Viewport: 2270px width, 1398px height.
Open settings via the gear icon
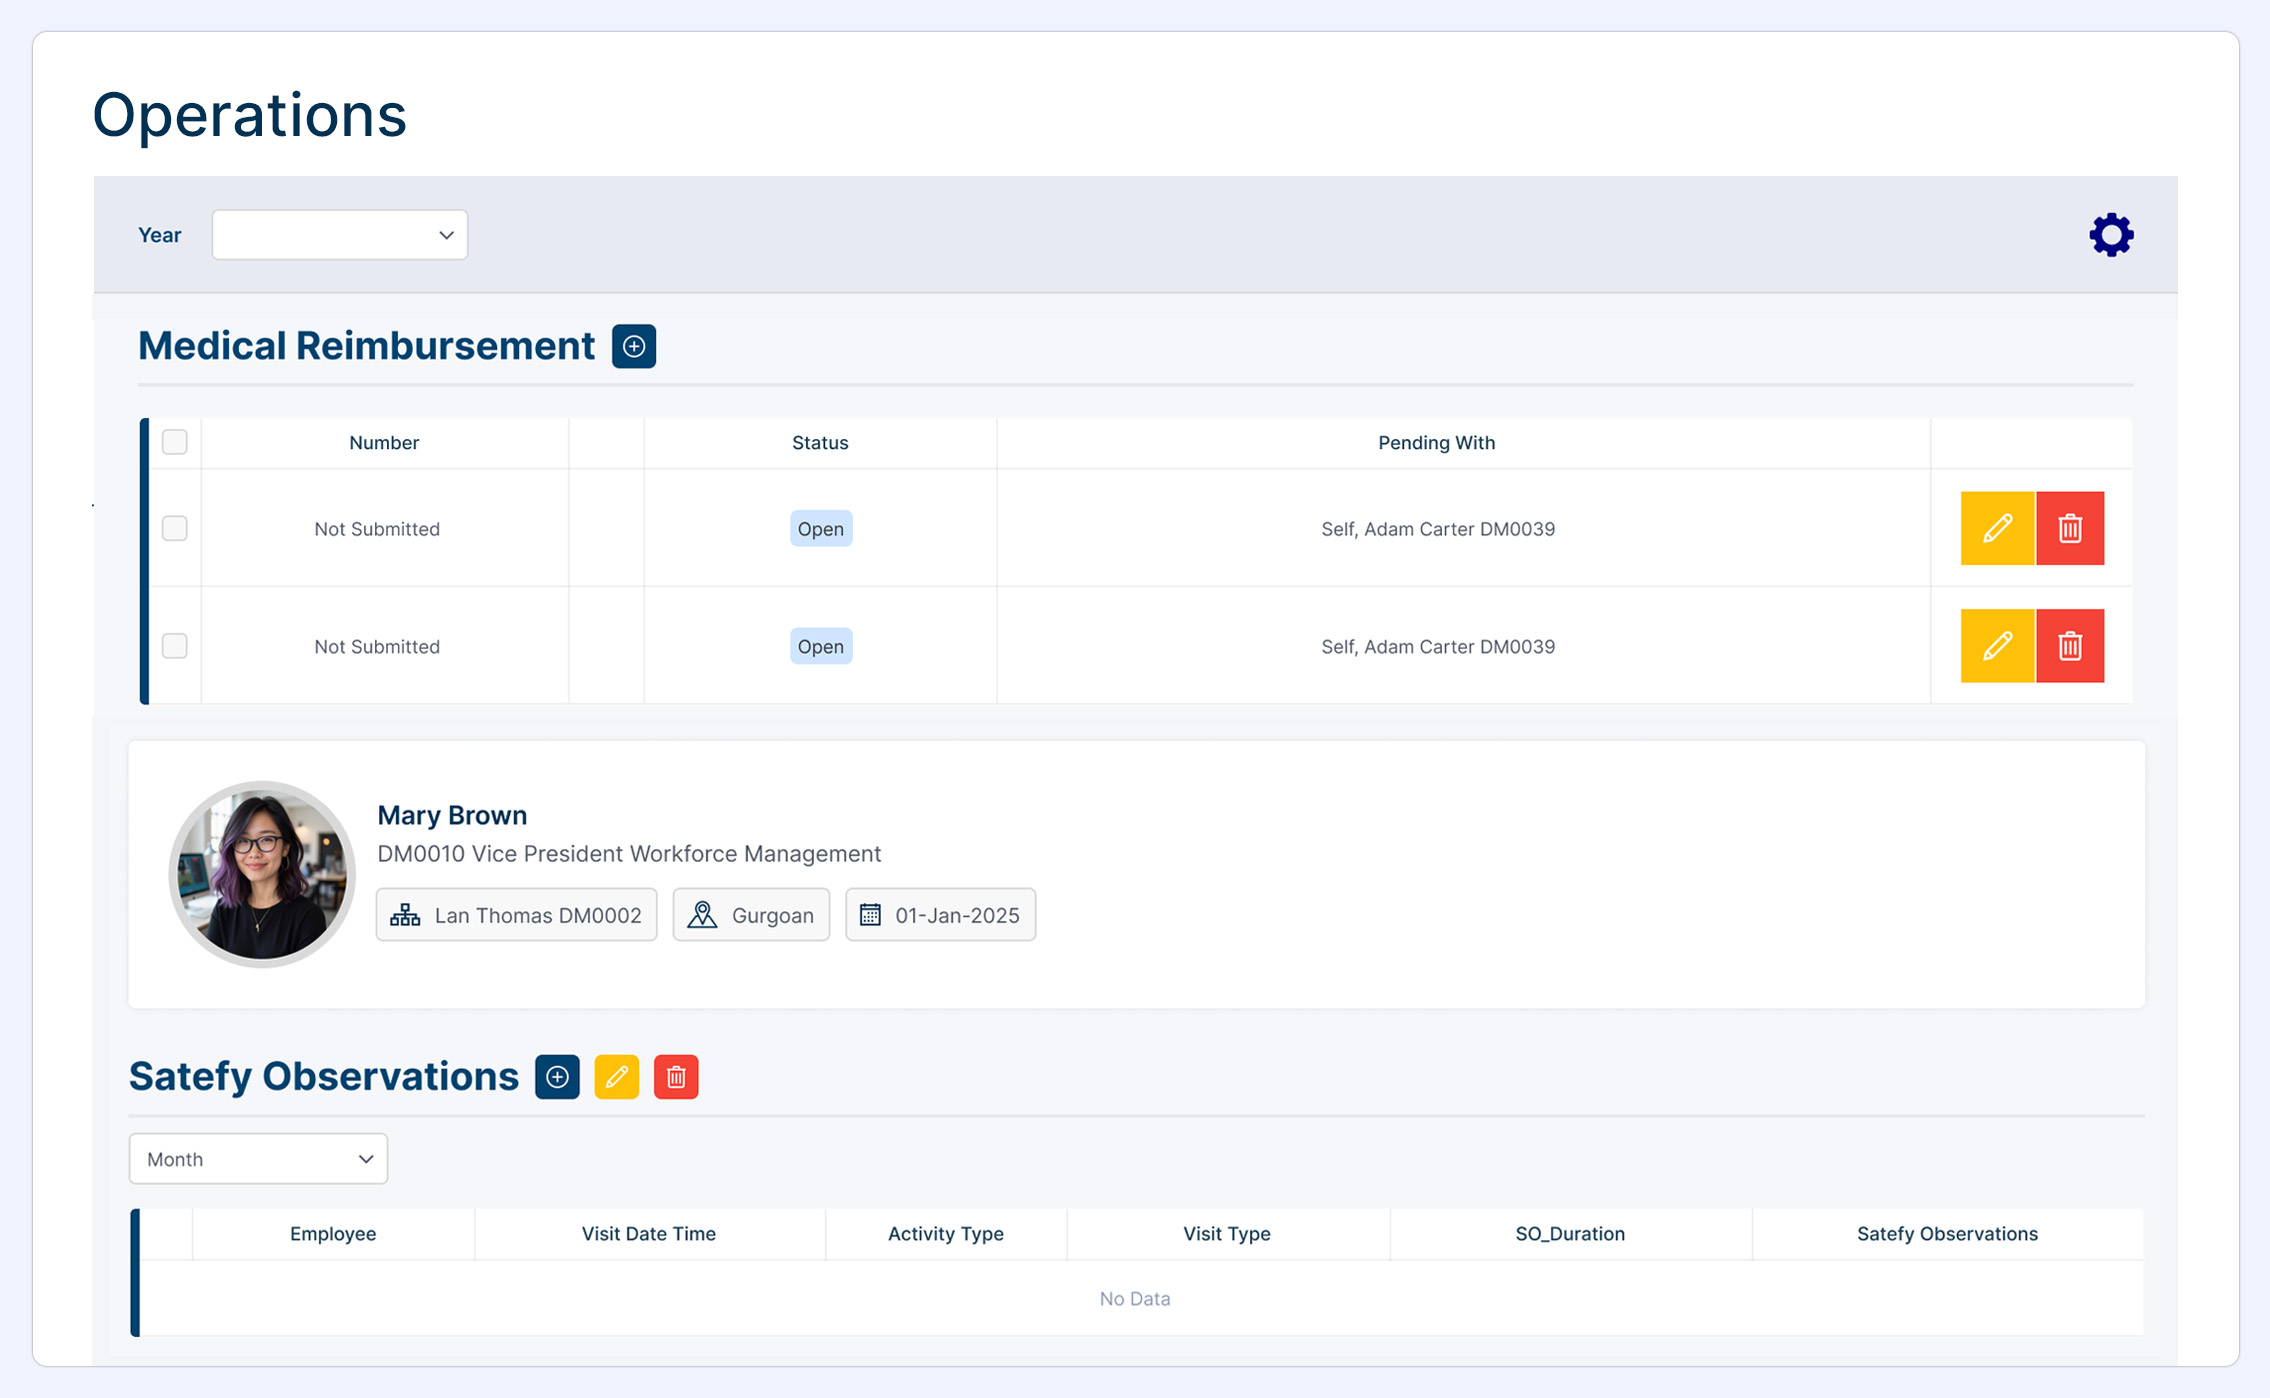pos(2110,235)
